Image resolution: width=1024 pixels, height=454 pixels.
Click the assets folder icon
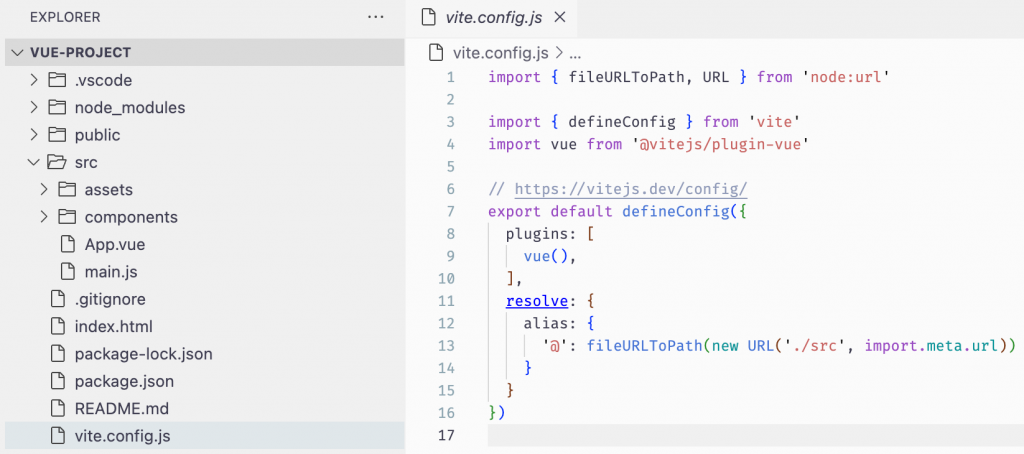pos(68,189)
